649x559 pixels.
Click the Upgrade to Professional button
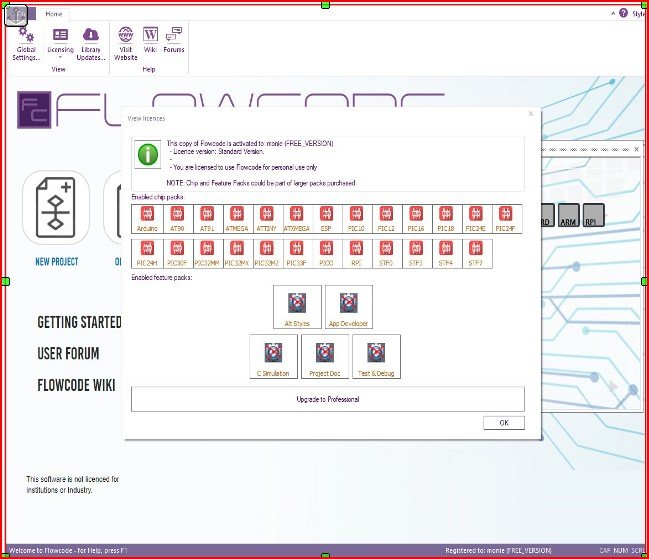pos(328,399)
